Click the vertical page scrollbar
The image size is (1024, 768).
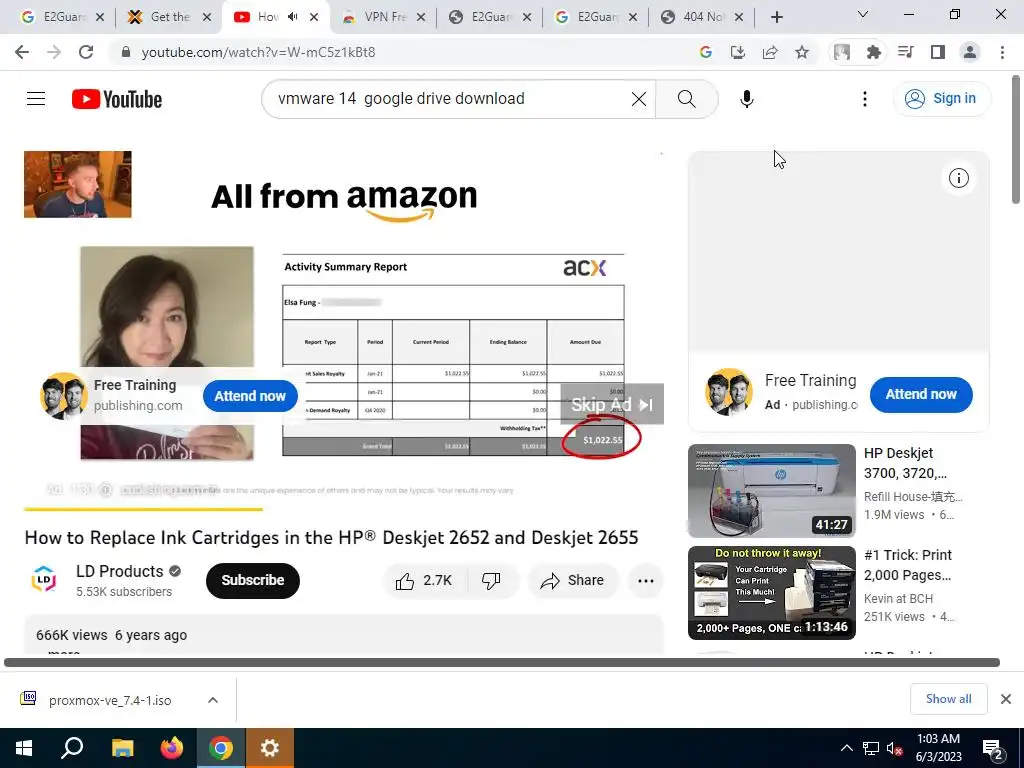[x=1017, y=139]
